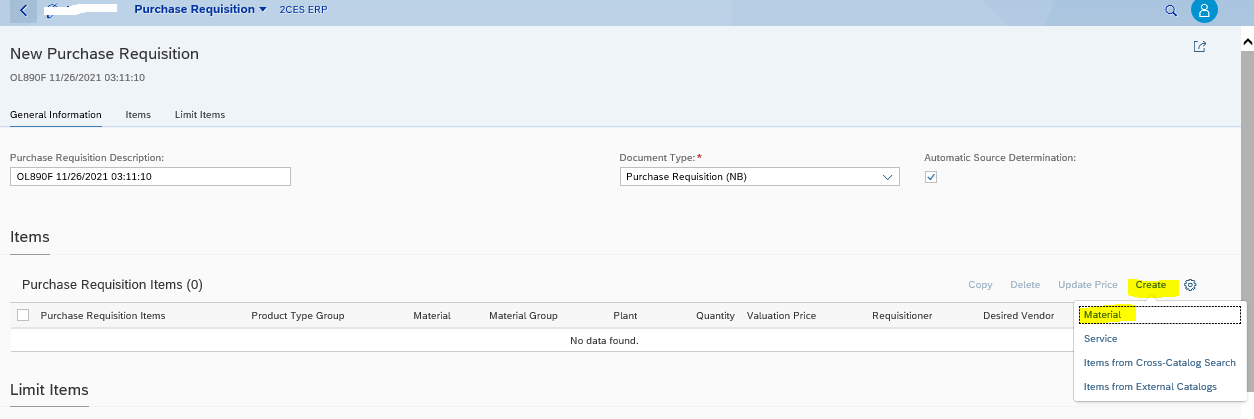Screen dimensions: 1254x419
Task: Click the Purchase Requisition Description field
Action: click(150, 177)
